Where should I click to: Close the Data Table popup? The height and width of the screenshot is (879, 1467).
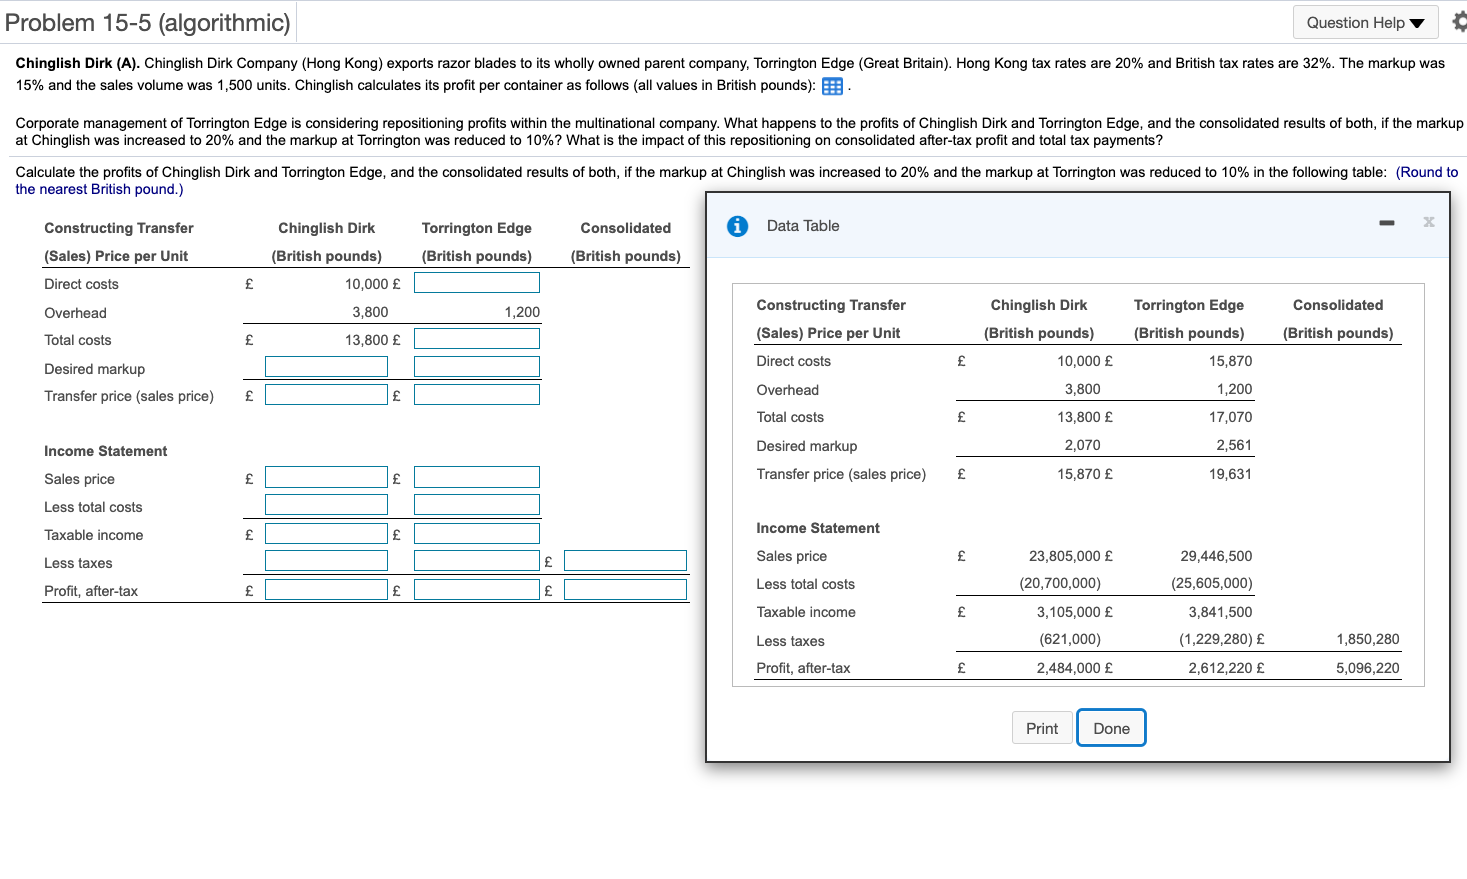coord(1429,222)
